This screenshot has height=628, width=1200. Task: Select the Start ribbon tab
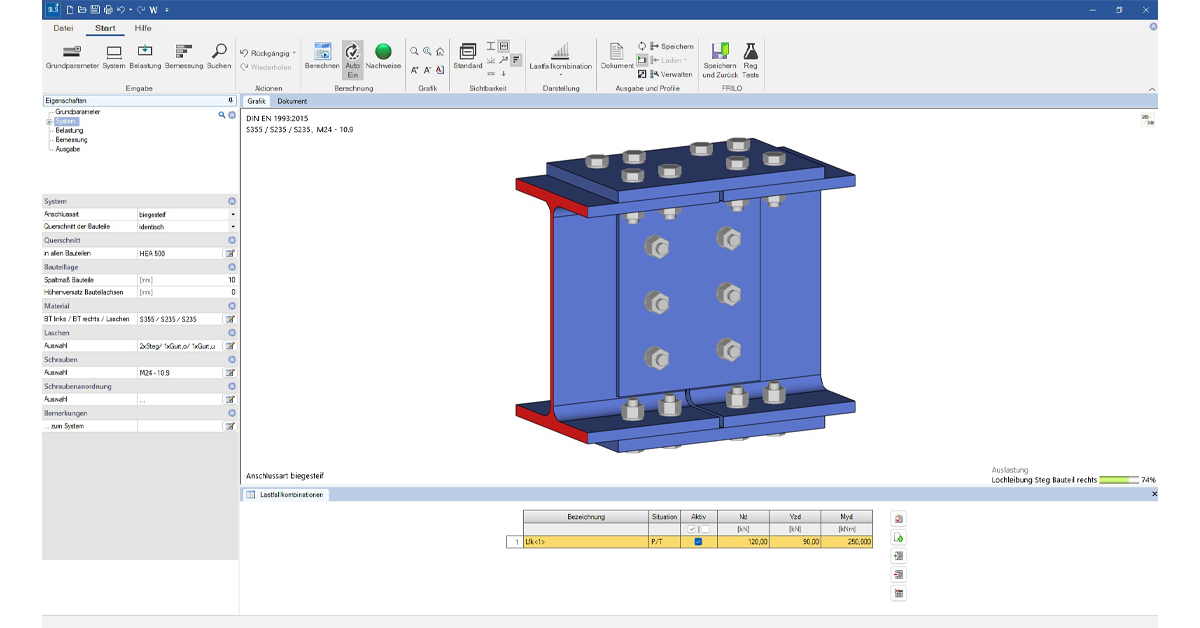tap(106, 28)
